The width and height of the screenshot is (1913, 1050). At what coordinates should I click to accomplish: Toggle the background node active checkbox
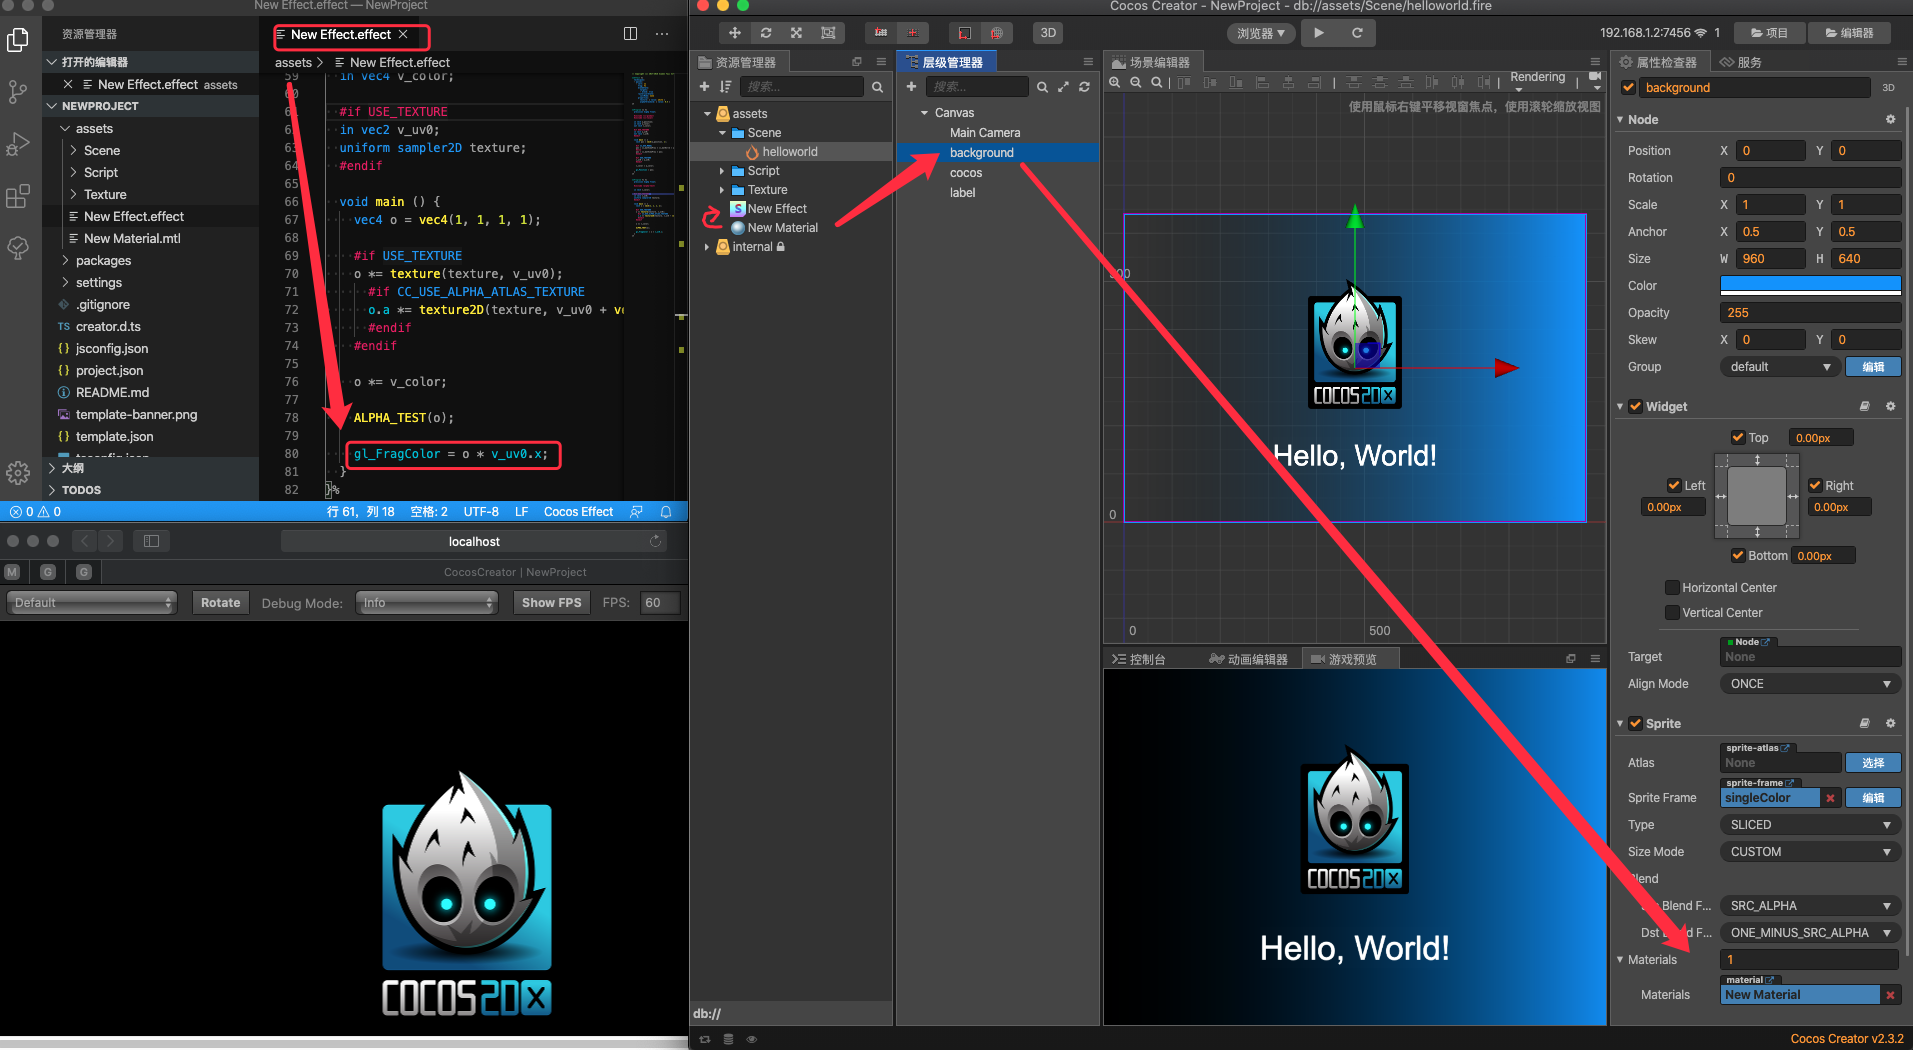[1629, 88]
